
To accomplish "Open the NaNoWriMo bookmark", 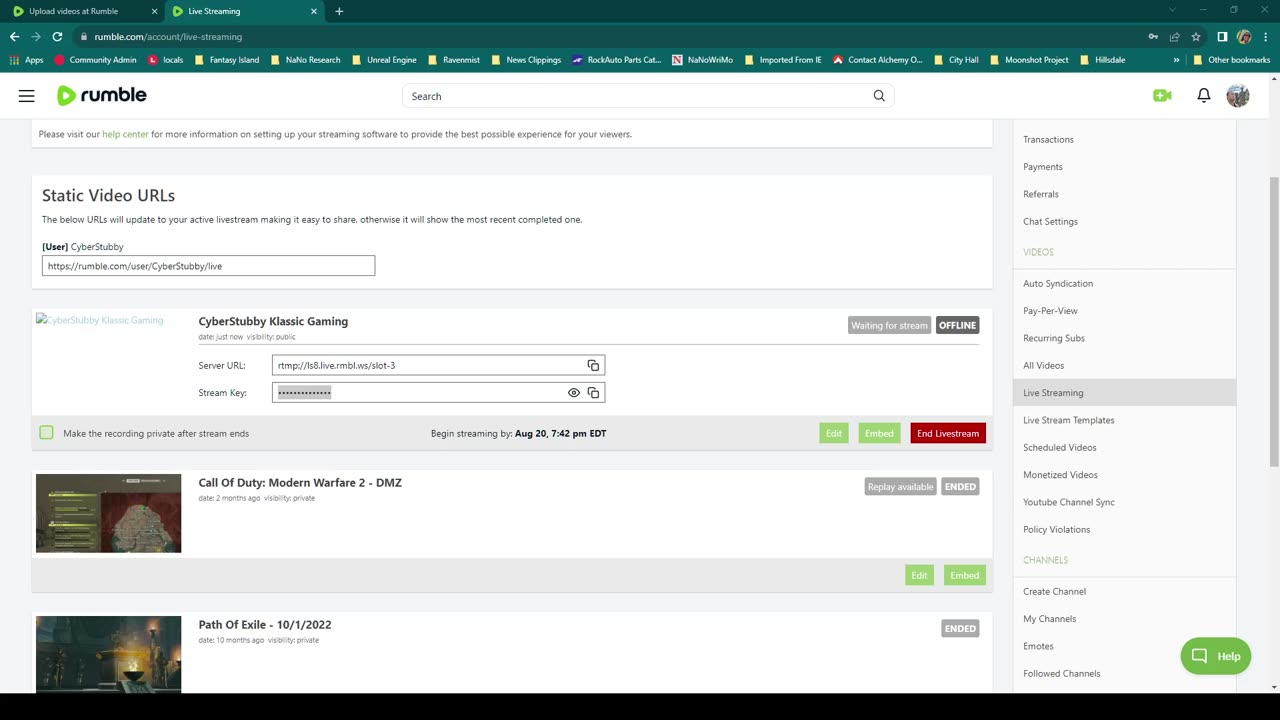I will pos(702,60).
